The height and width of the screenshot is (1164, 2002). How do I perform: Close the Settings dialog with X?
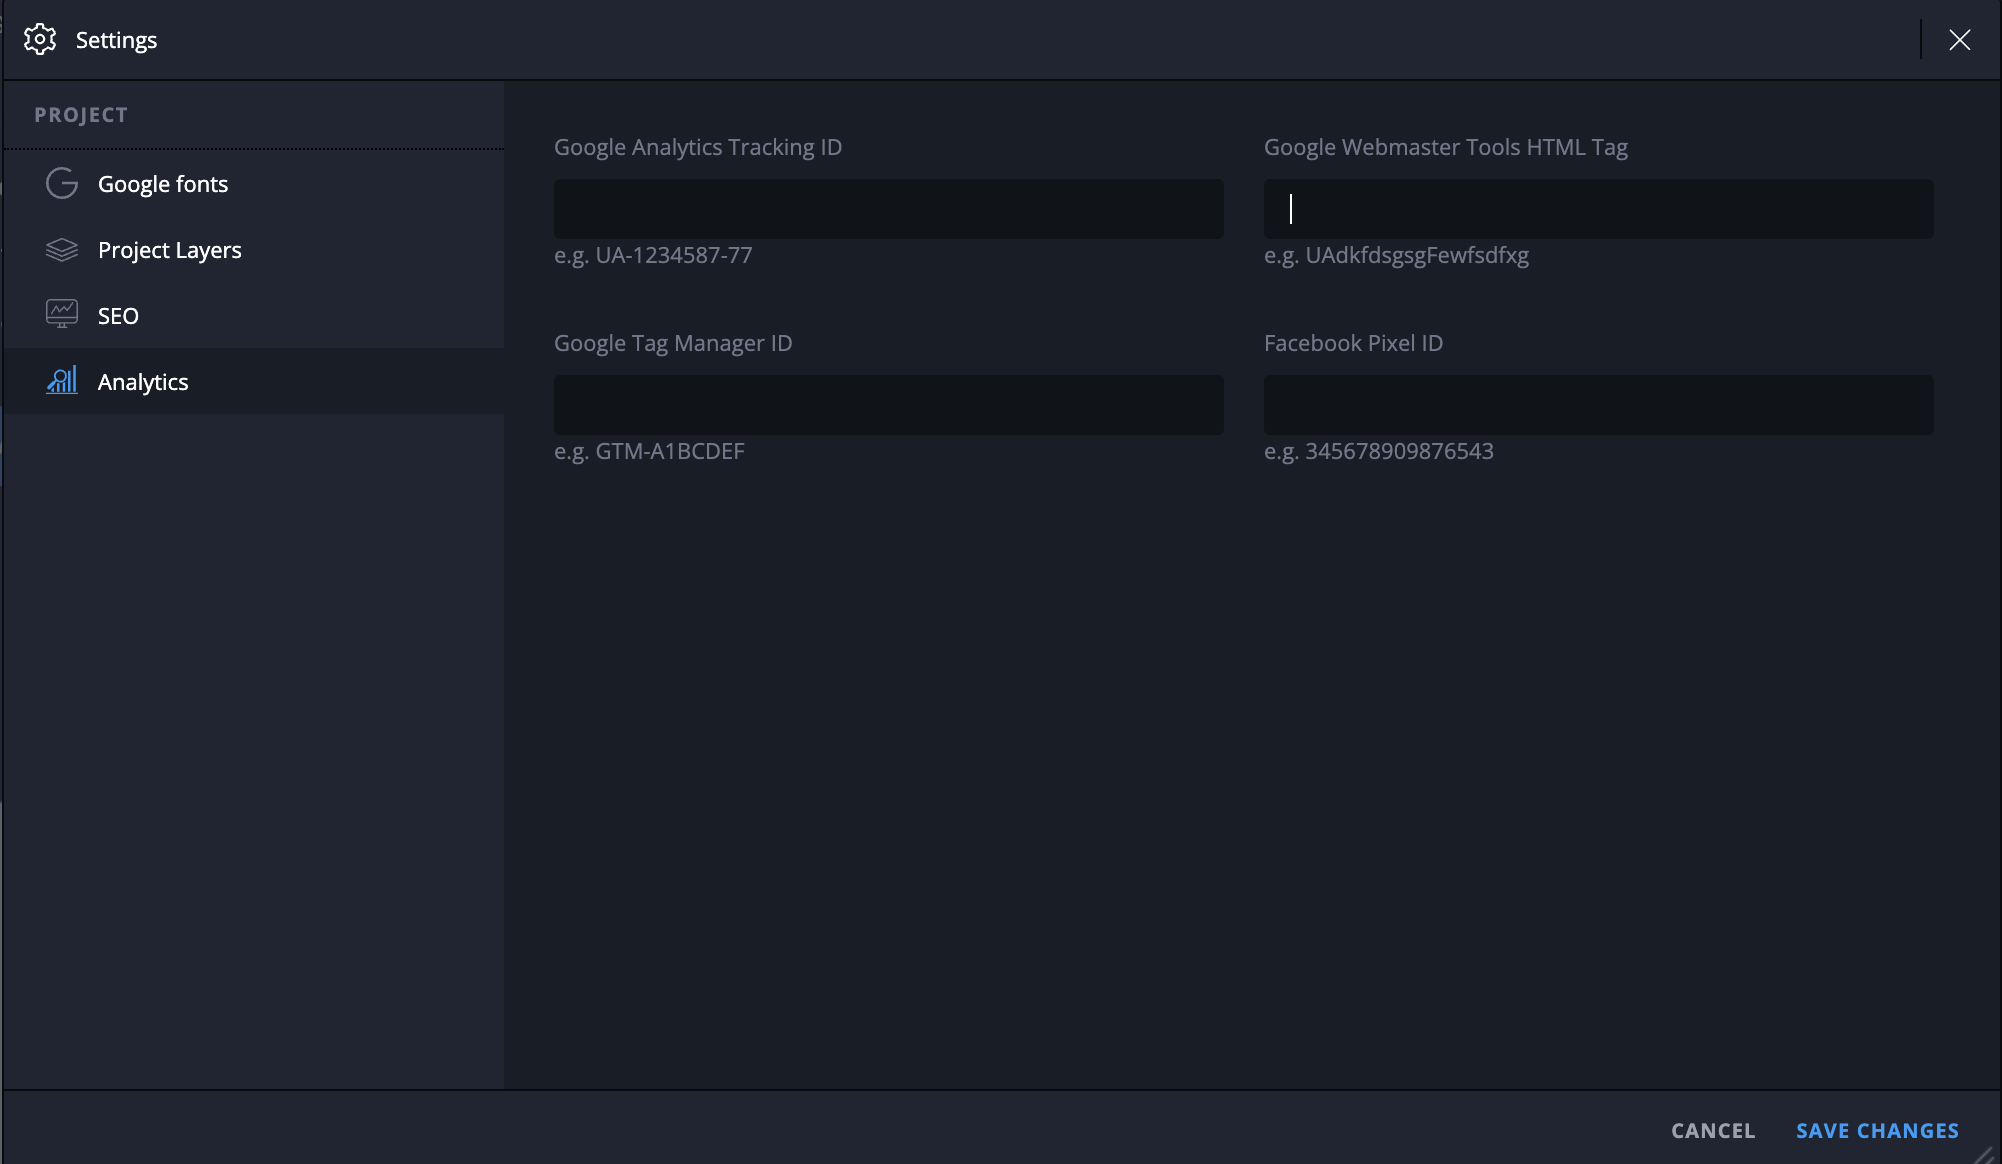[1959, 40]
